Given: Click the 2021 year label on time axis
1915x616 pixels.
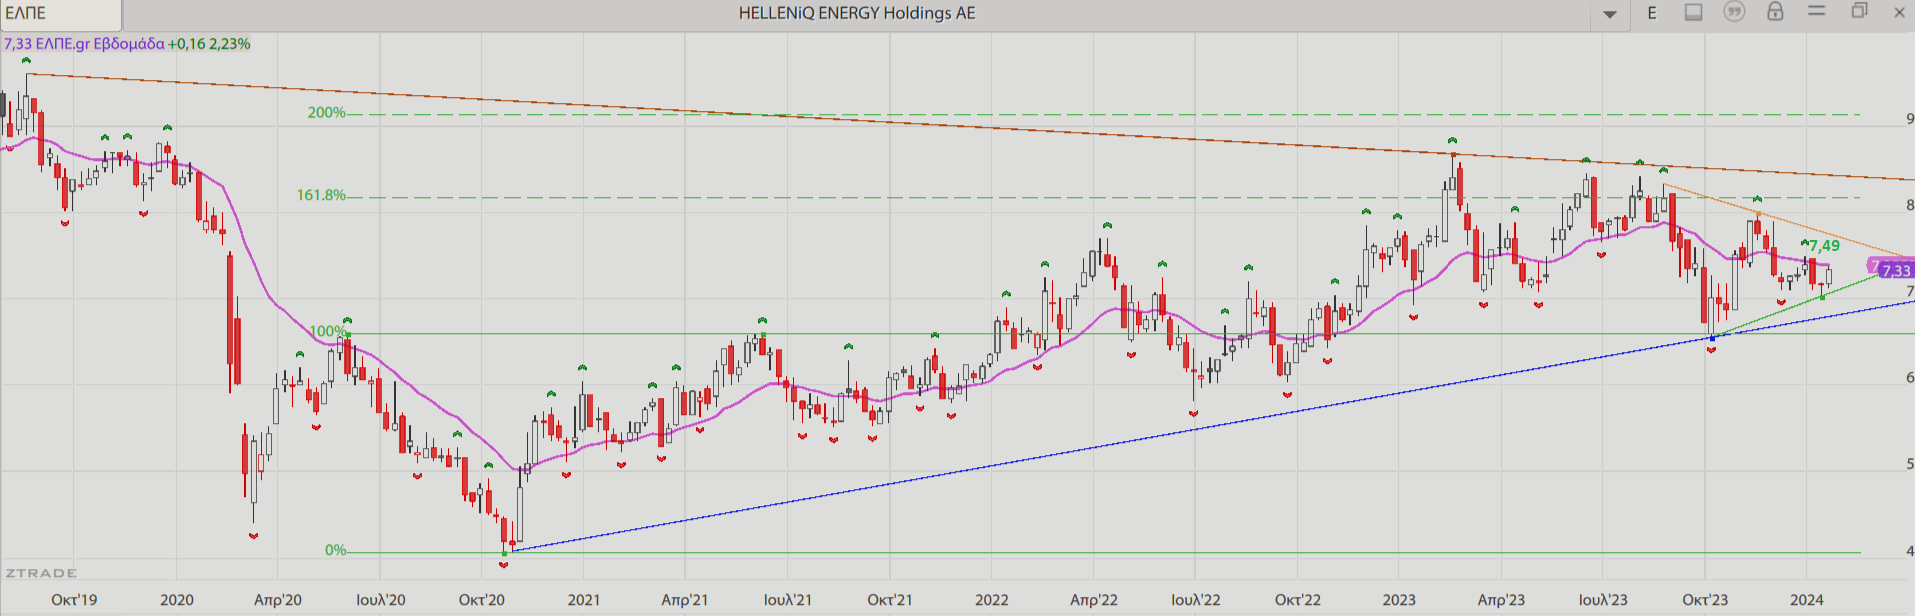Looking at the screenshot, I should pyautogui.click(x=584, y=600).
